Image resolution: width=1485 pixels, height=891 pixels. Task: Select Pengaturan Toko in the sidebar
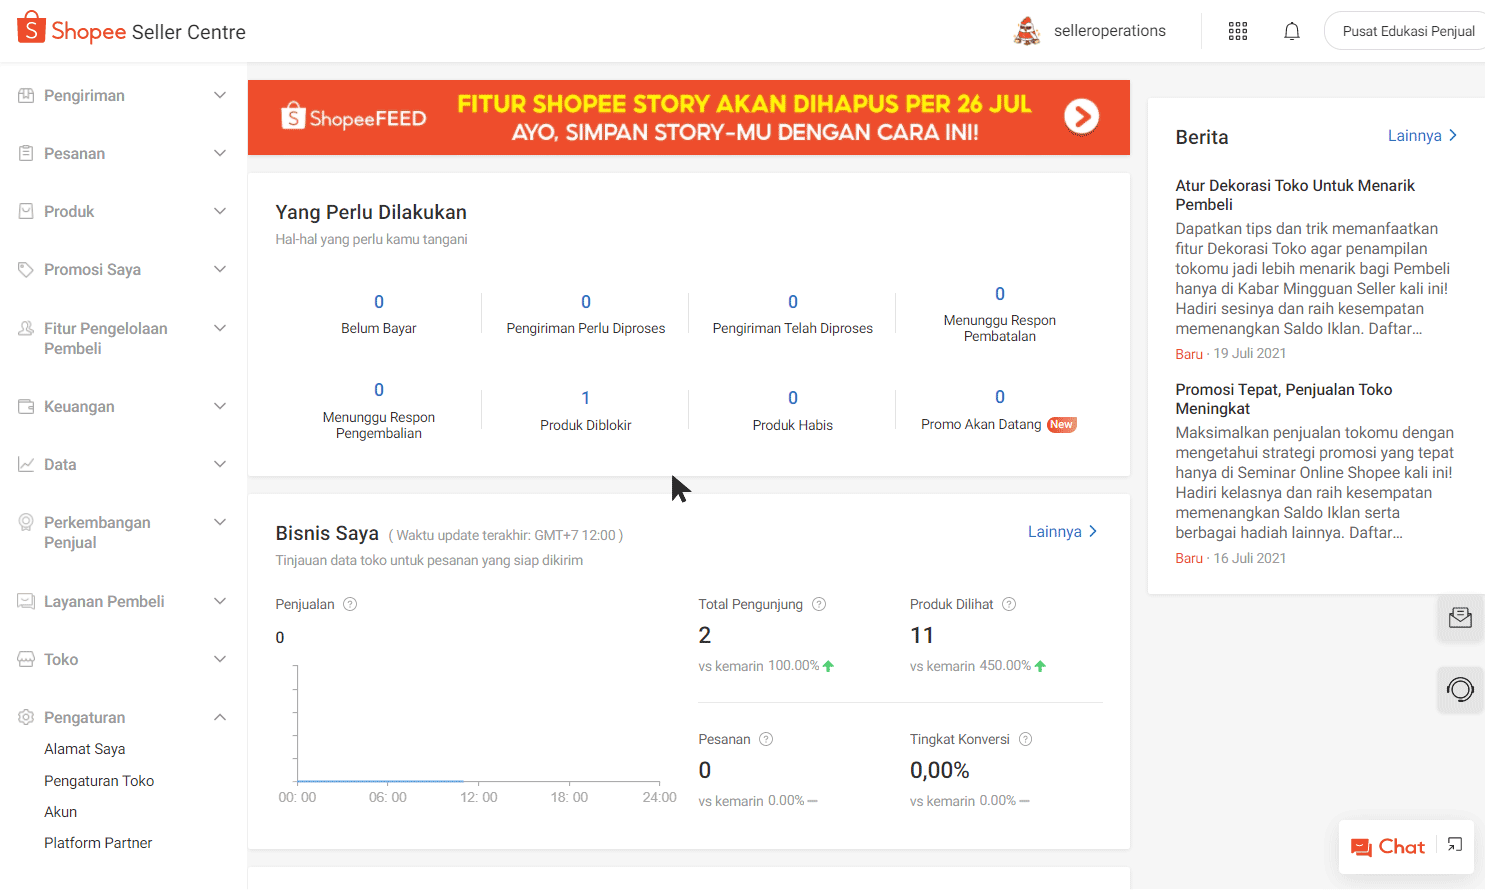[99, 781]
